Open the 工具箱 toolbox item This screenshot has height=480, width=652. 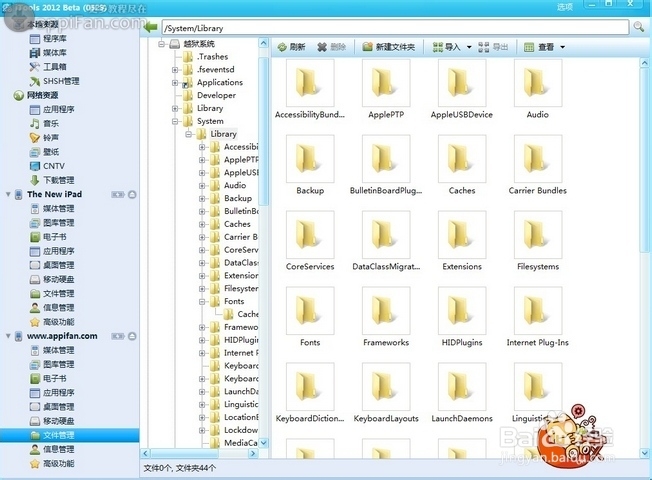[x=48, y=67]
